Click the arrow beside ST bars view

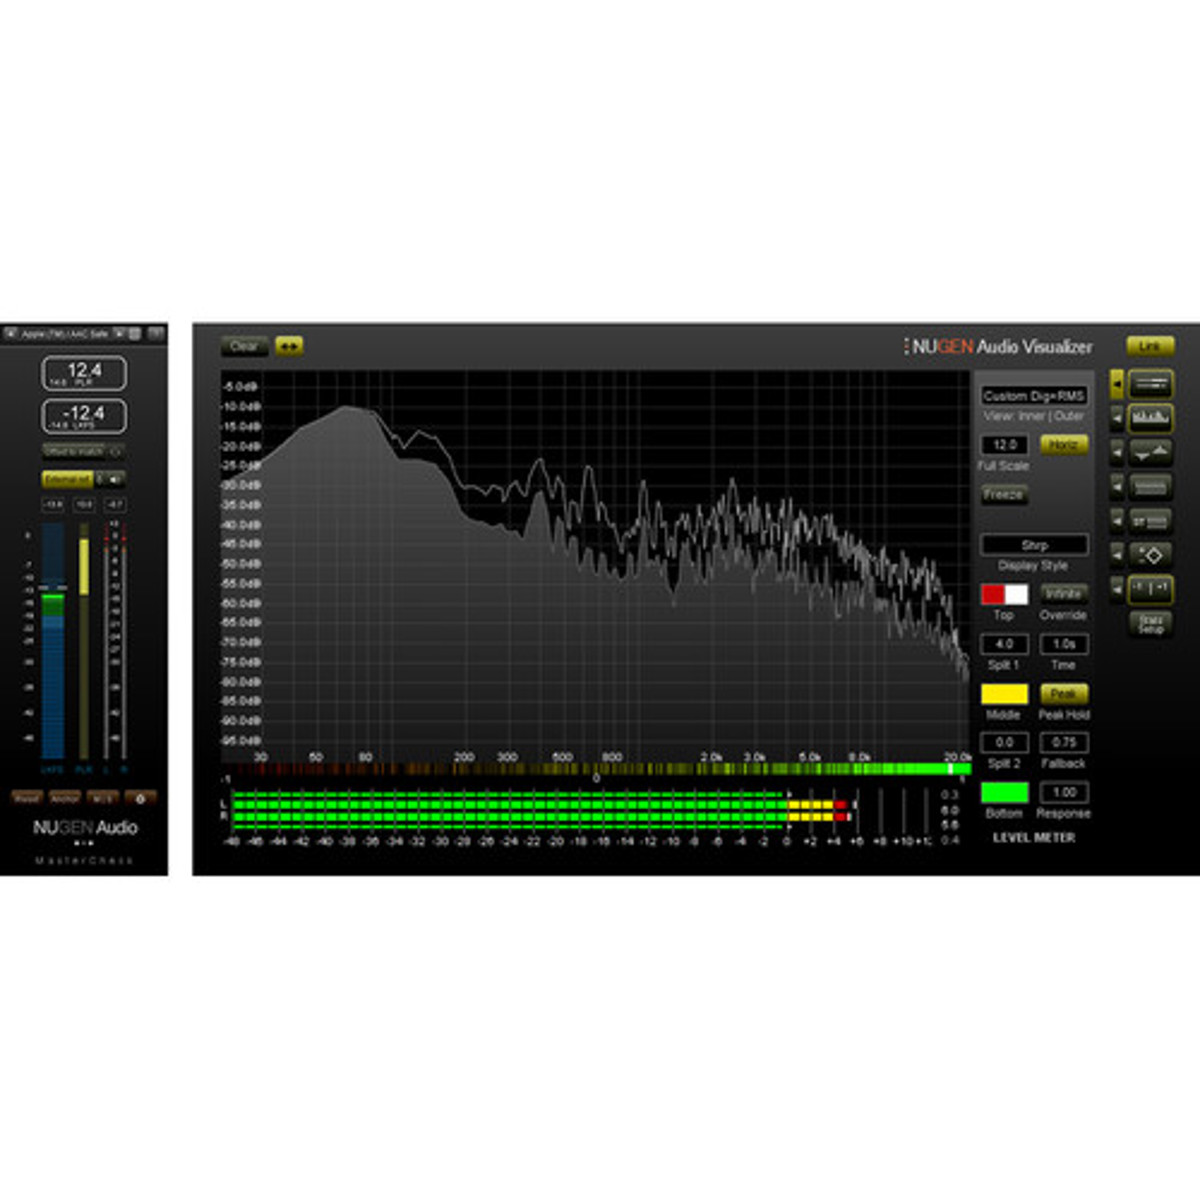tap(1117, 521)
